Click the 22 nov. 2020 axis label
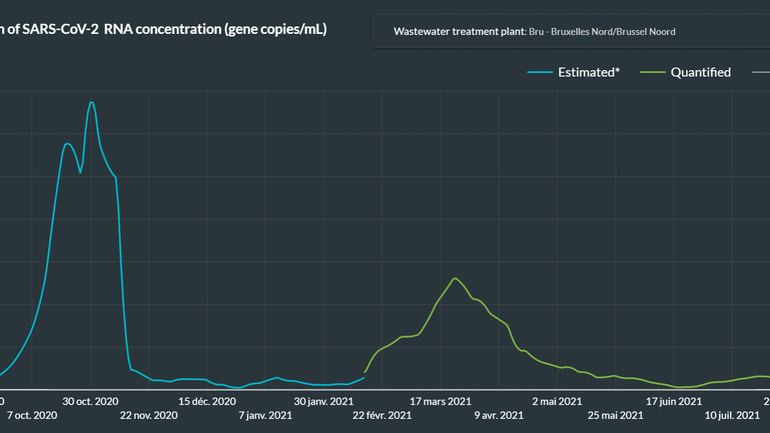770x433 pixels. (x=148, y=415)
